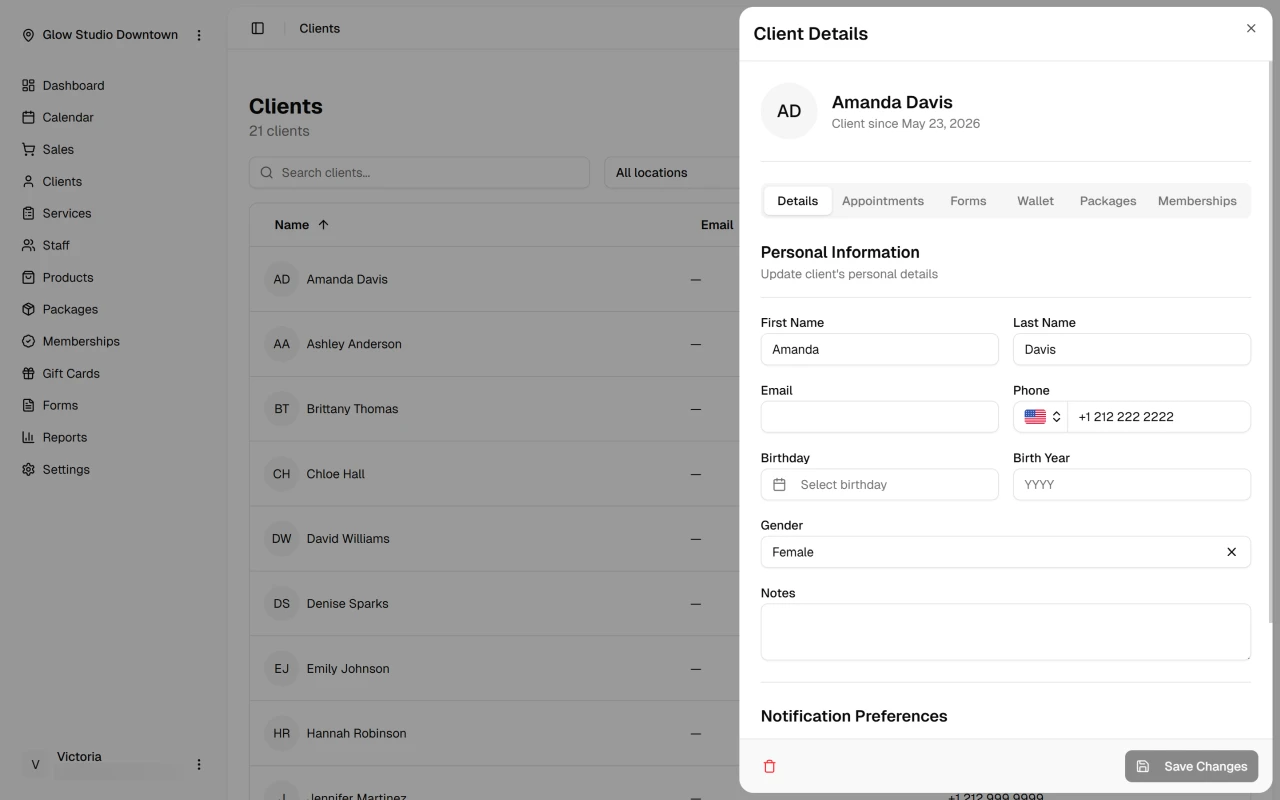Open the Forms document icon
This screenshot has width=1280, height=800.
tap(28, 406)
